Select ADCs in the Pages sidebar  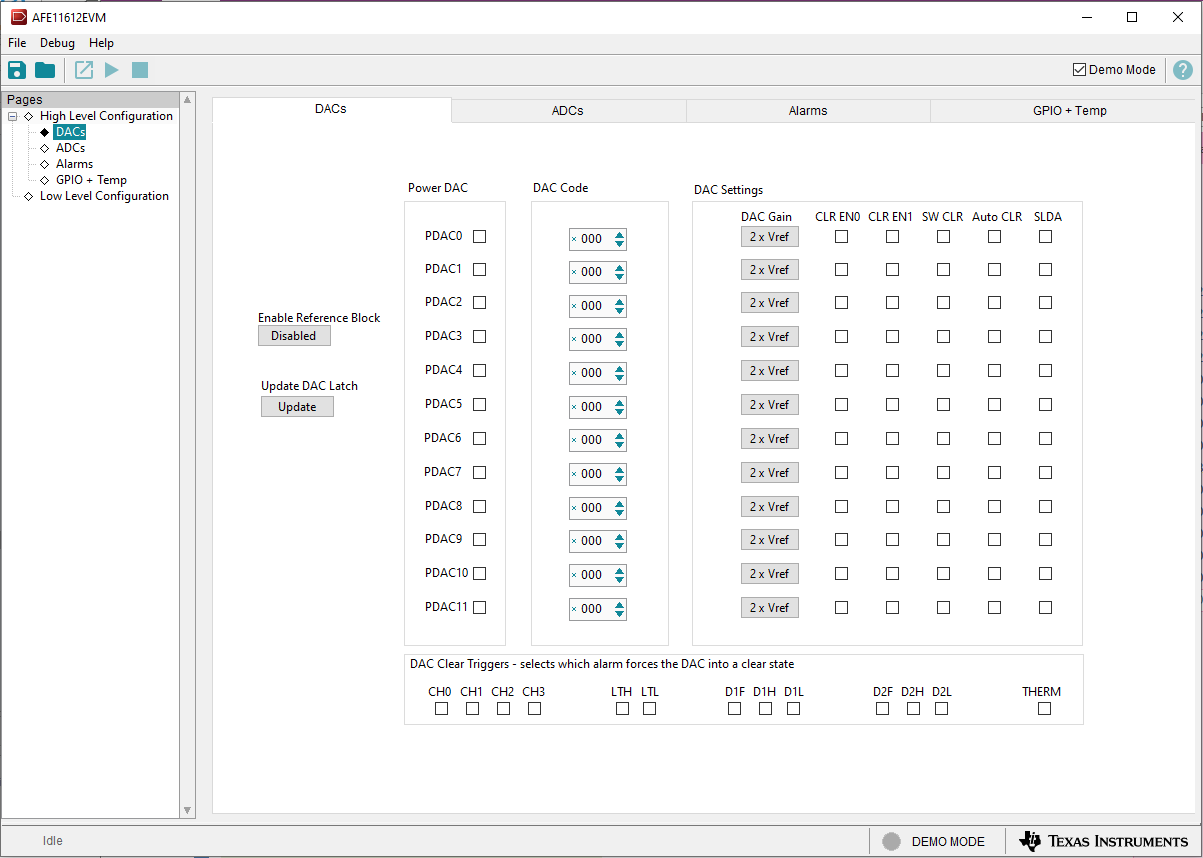(70, 147)
